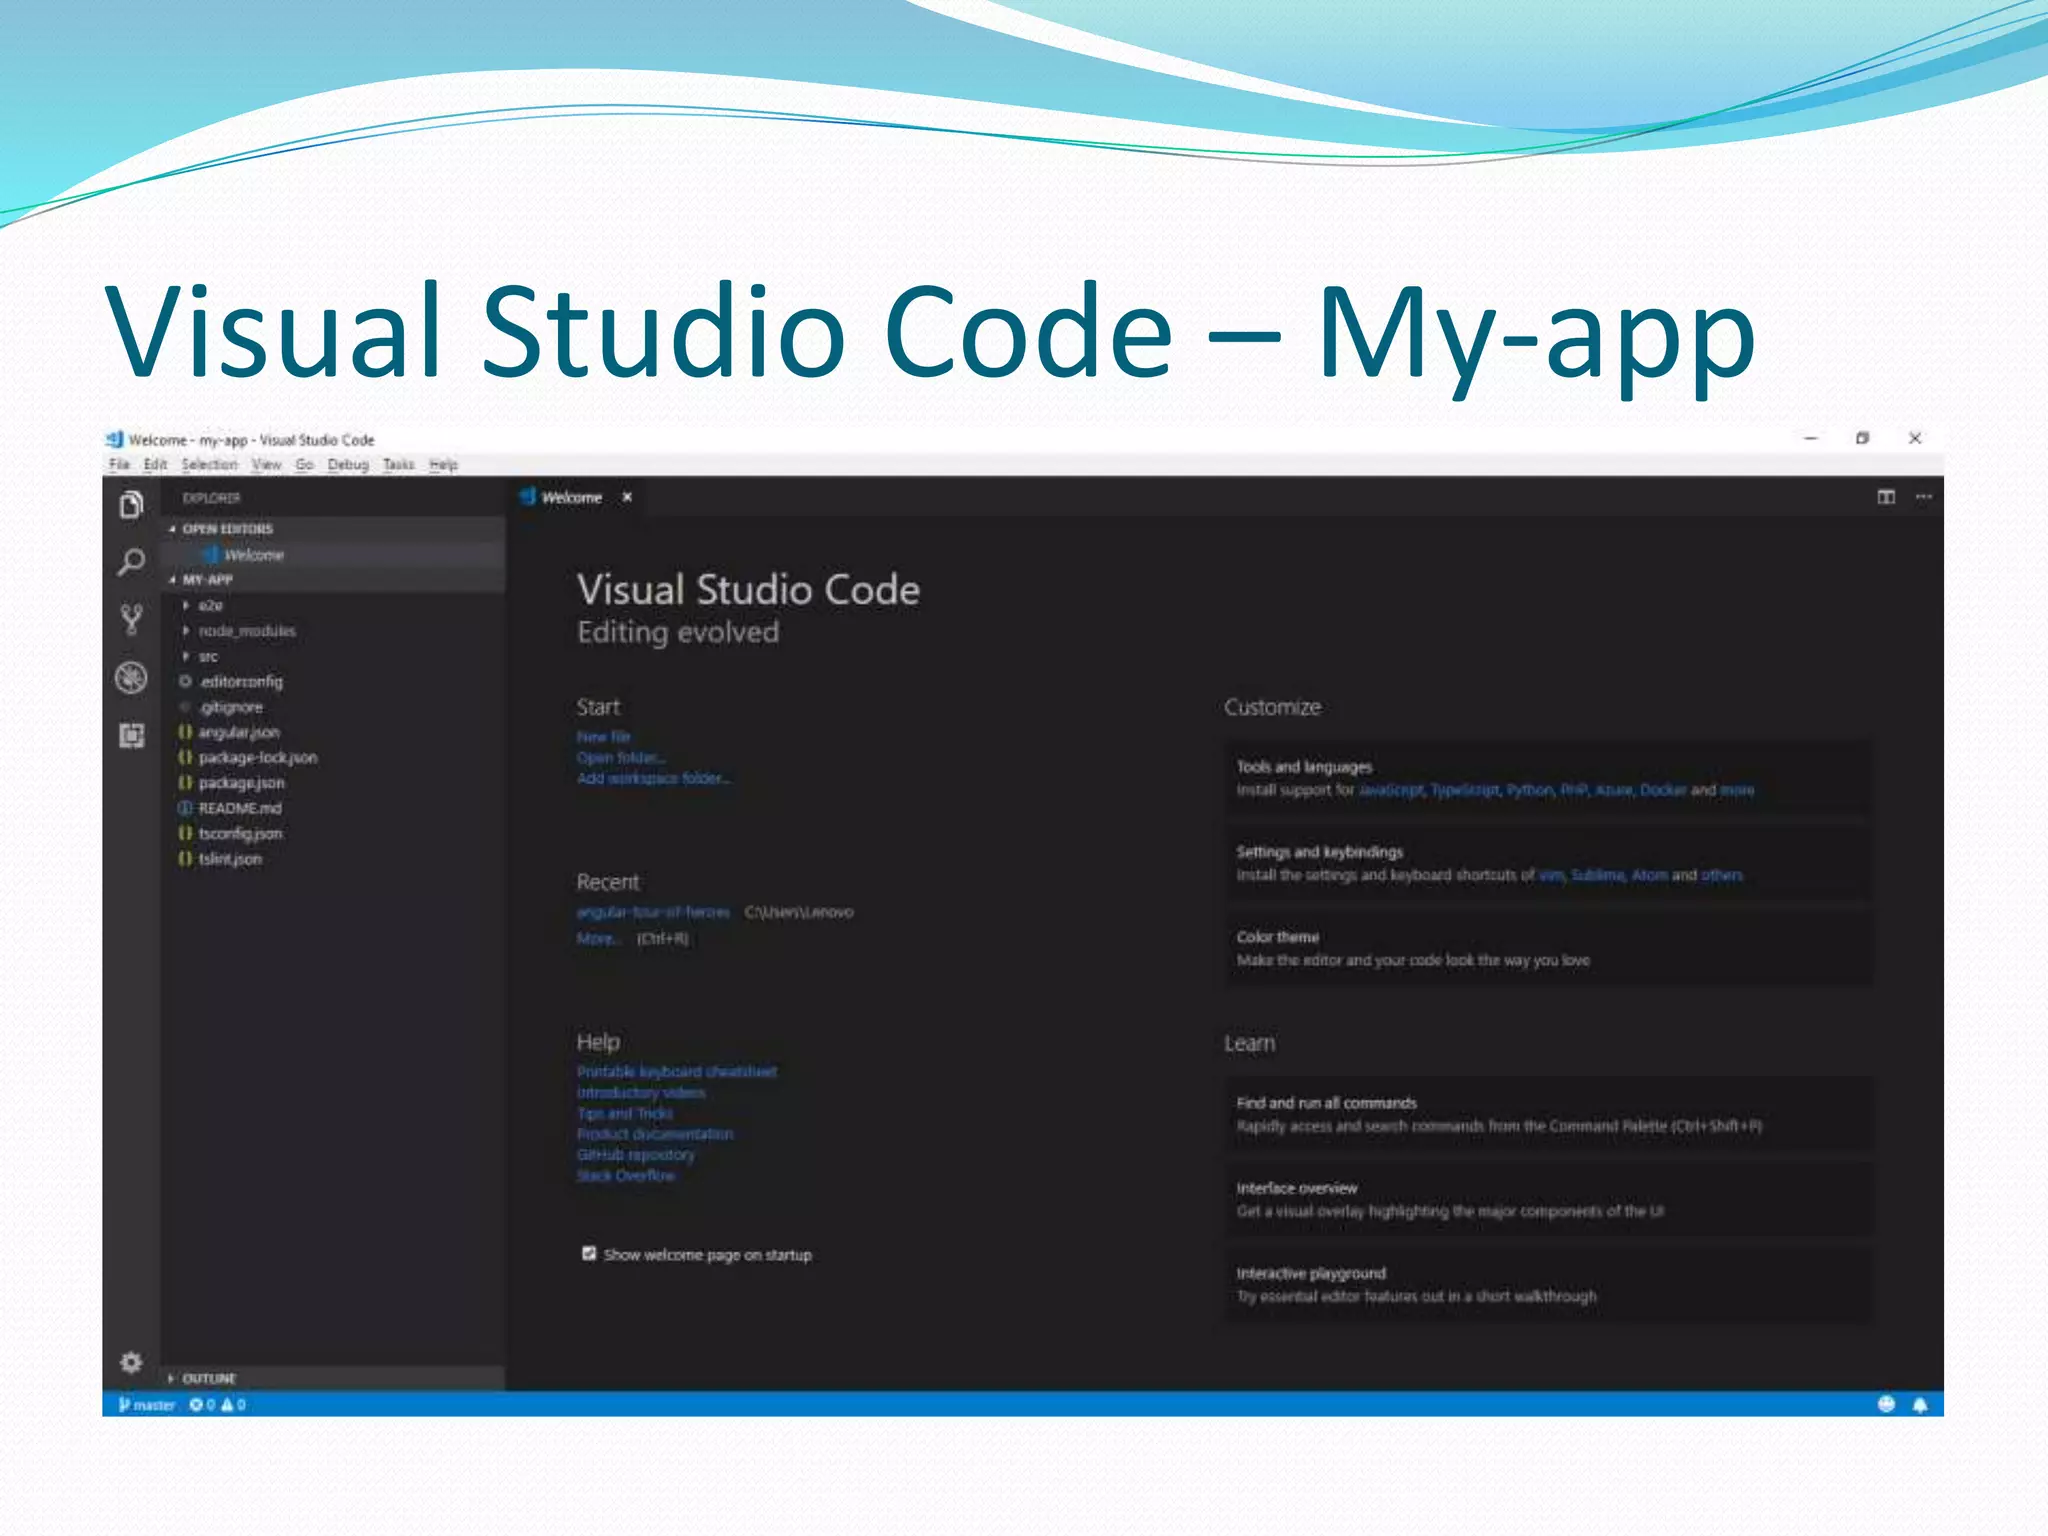Screen dimensions: 2048x1536
Task: Open the Extensions view in activity bar
Action: click(x=131, y=736)
